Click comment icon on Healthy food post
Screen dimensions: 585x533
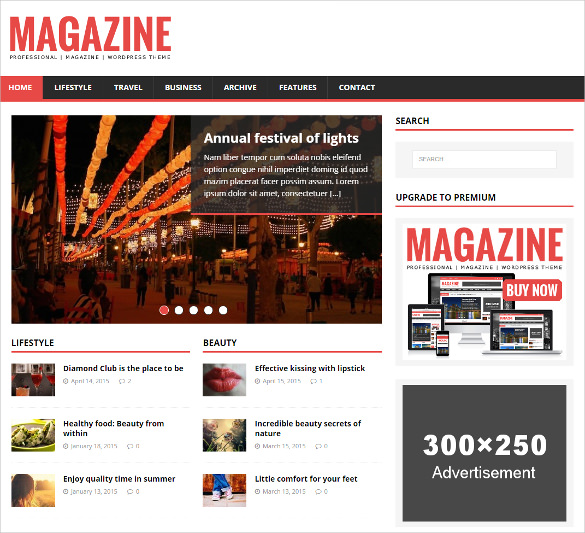(130, 446)
